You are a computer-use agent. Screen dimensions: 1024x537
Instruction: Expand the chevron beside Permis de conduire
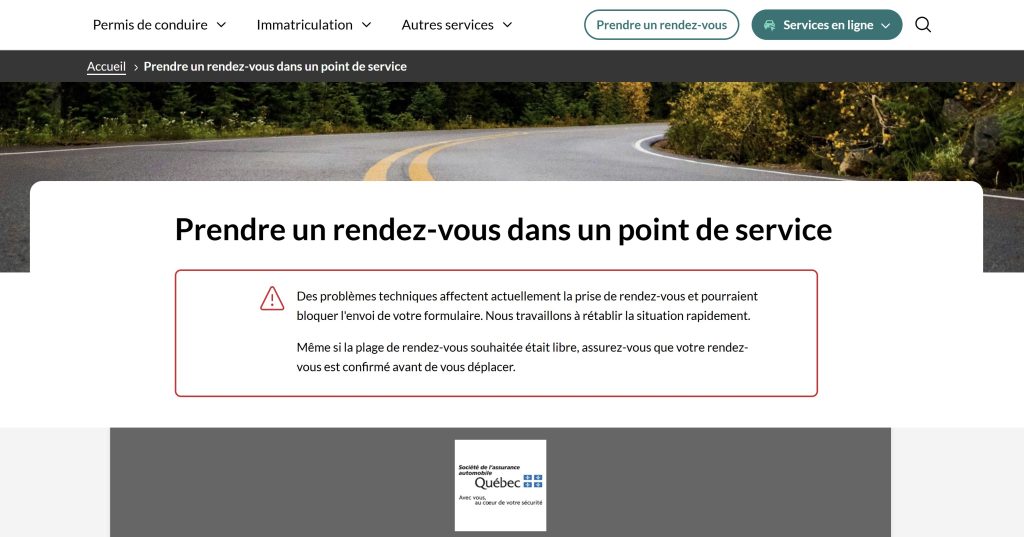point(221,25)
